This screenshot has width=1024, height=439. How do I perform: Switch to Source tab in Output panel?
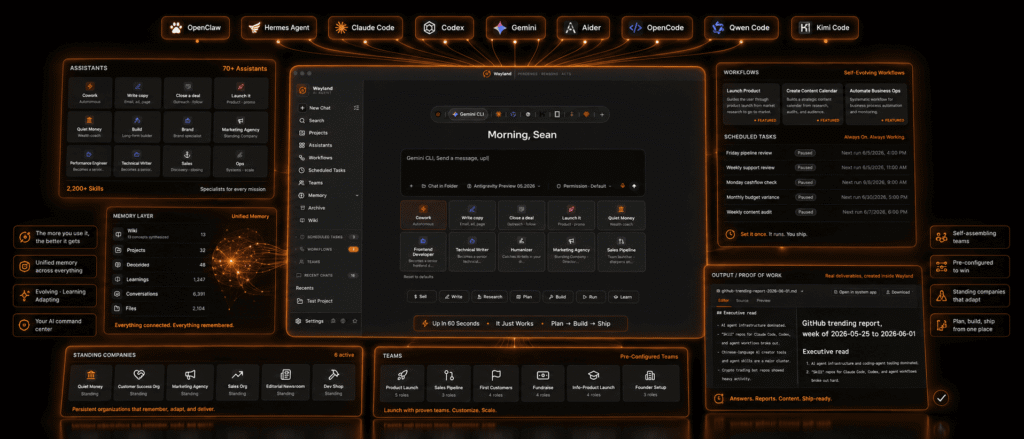click(742, 301)
